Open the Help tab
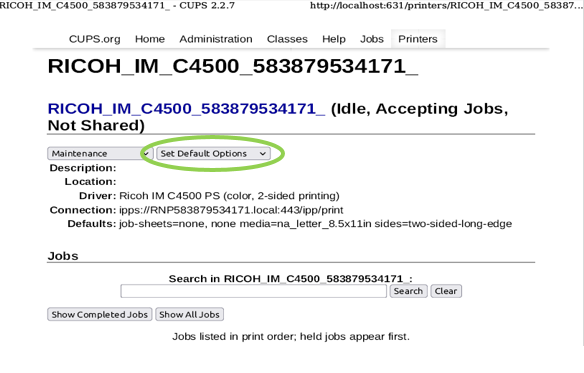Screen dimensions: 584x373 [x=334, y=39]
